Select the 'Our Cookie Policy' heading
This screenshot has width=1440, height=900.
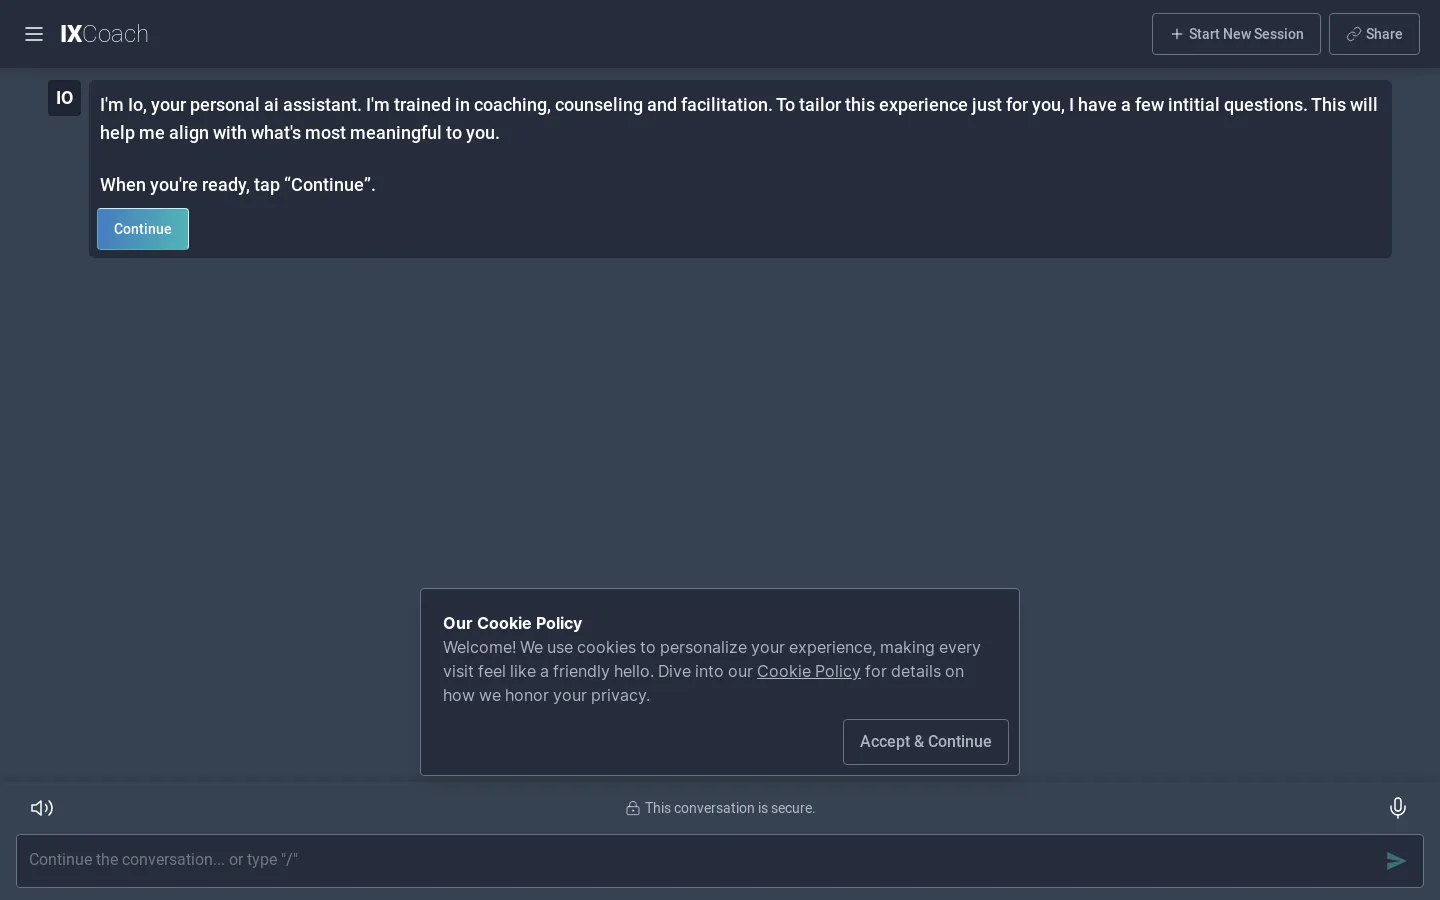512,623
